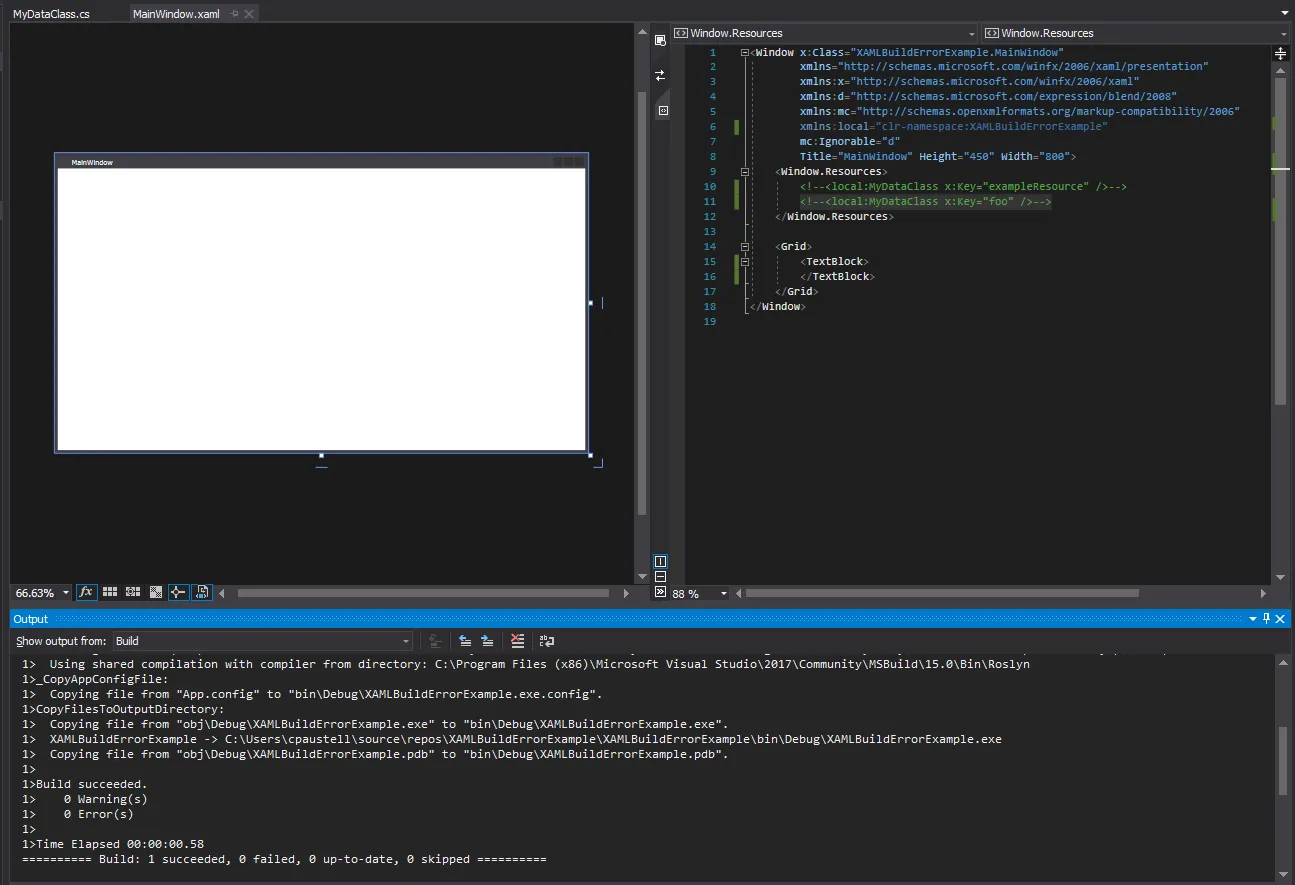Click the XAML pane tab icon
This screenshot has width=1295, height=885.
[664, 110]
